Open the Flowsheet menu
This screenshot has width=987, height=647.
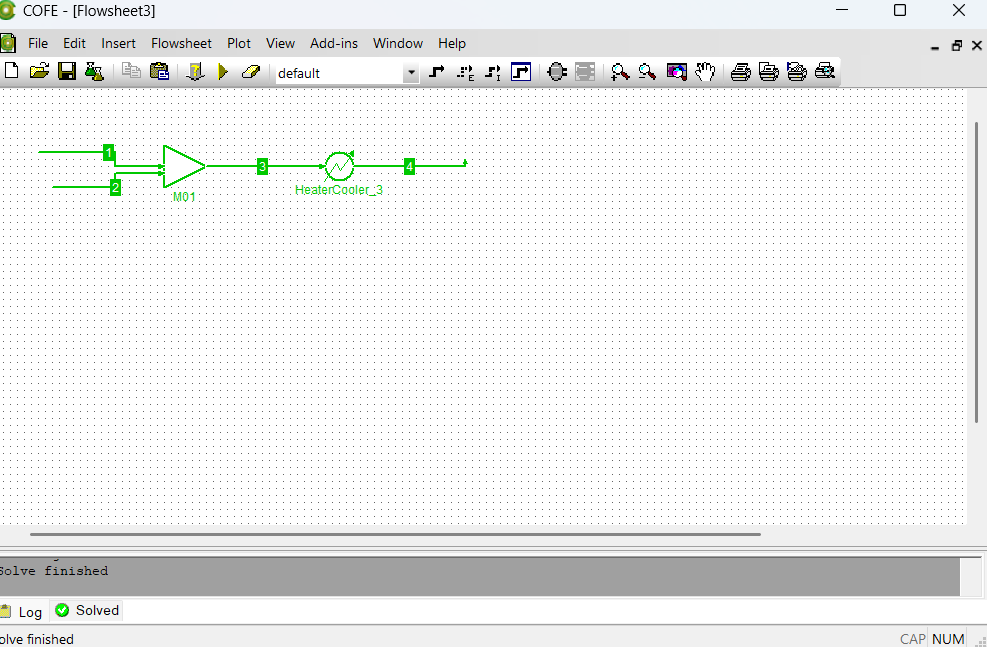(x=181, y=43)
